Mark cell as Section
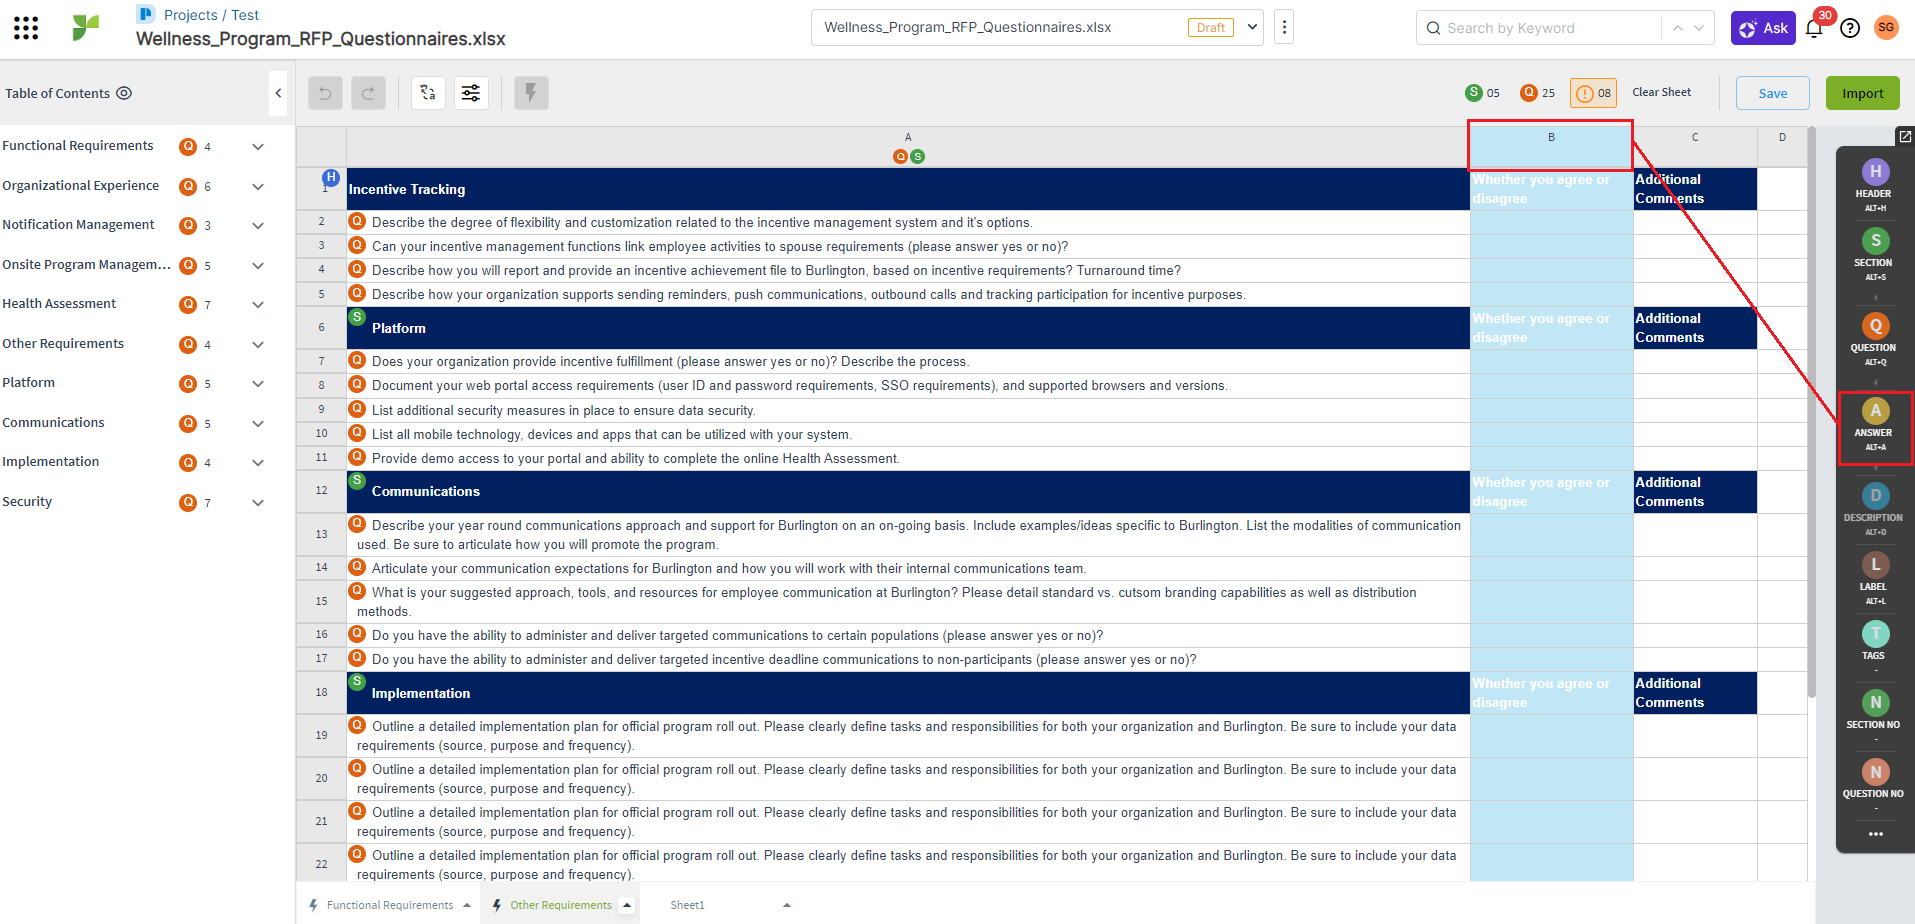This screenshot has height=924, width=1915. [1875, 254]
